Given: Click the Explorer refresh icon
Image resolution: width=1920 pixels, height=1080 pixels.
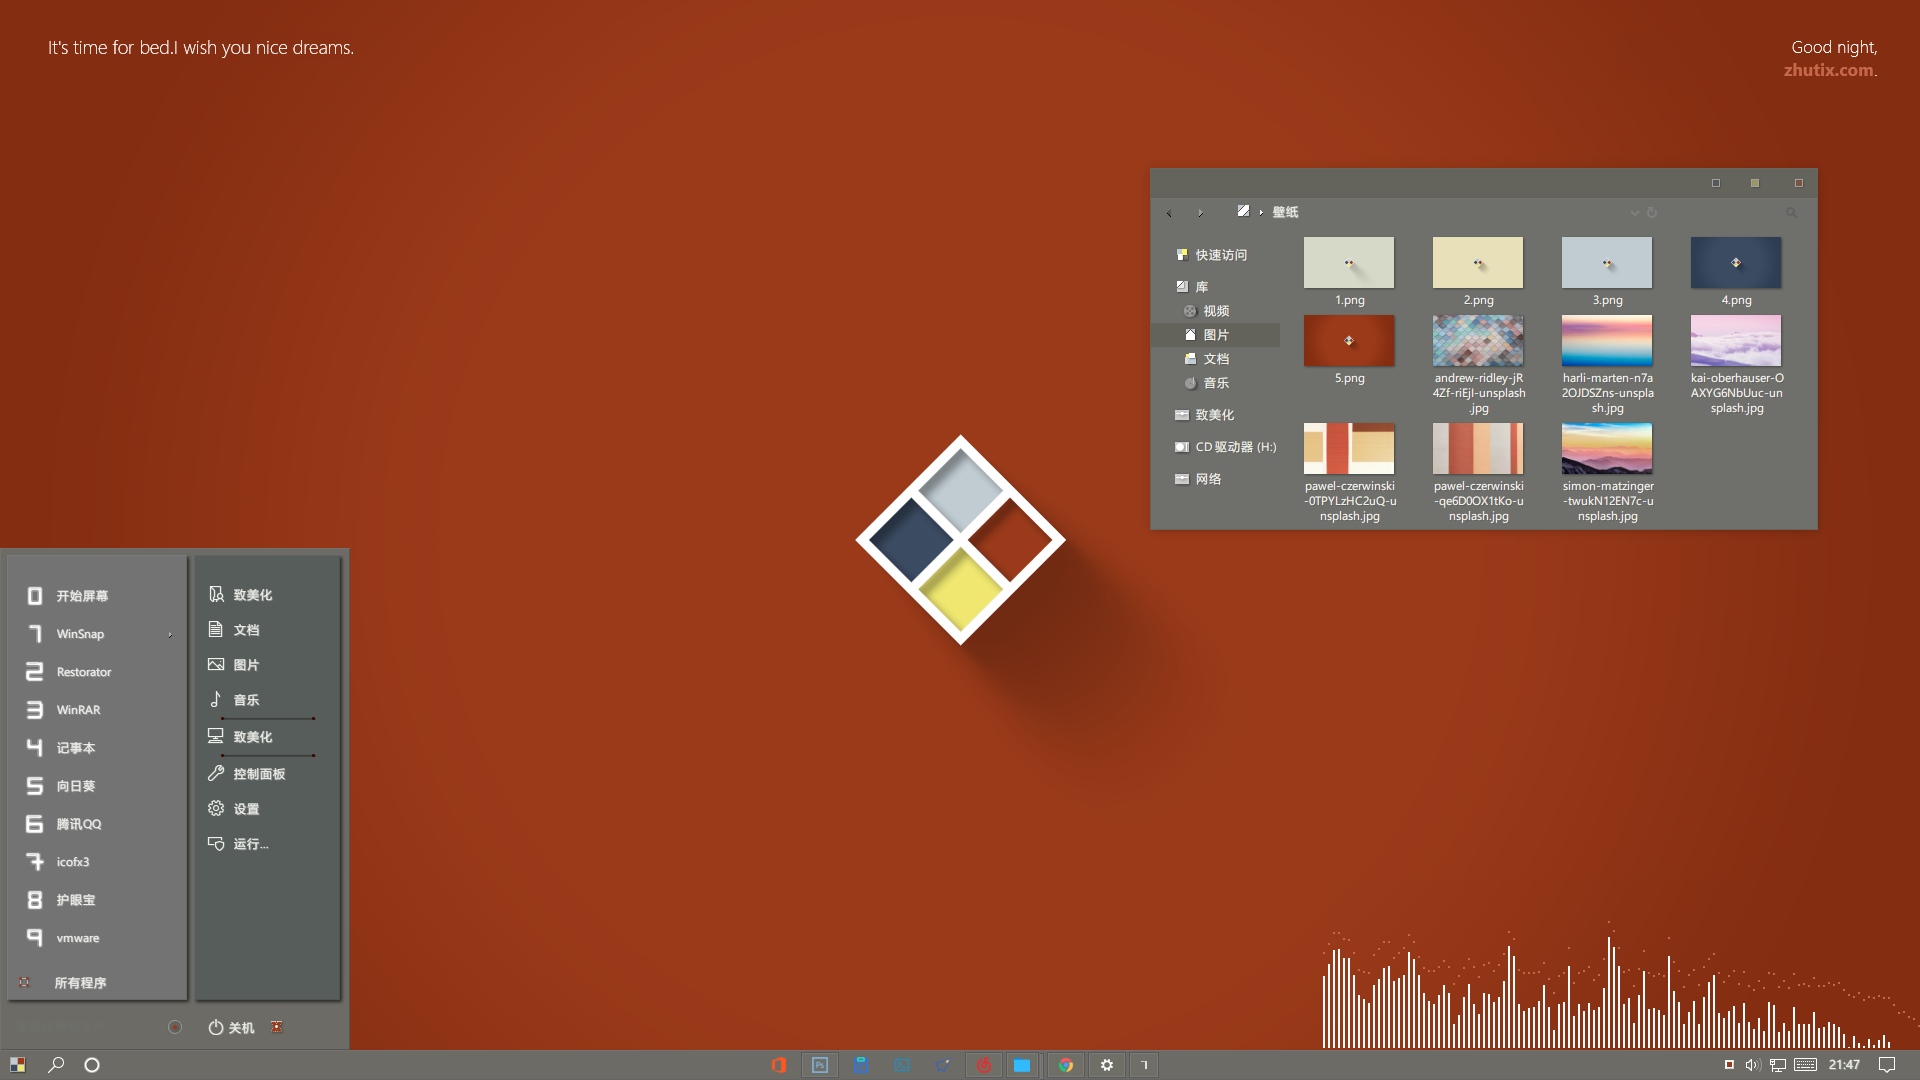Looking at the screenshot, I should click(x=1652, y=212).
